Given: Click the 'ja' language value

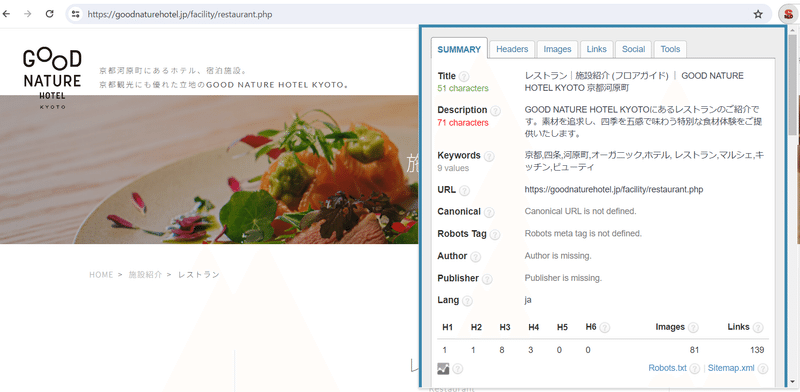Looking at the screenshot, I should tap(528, 300).
